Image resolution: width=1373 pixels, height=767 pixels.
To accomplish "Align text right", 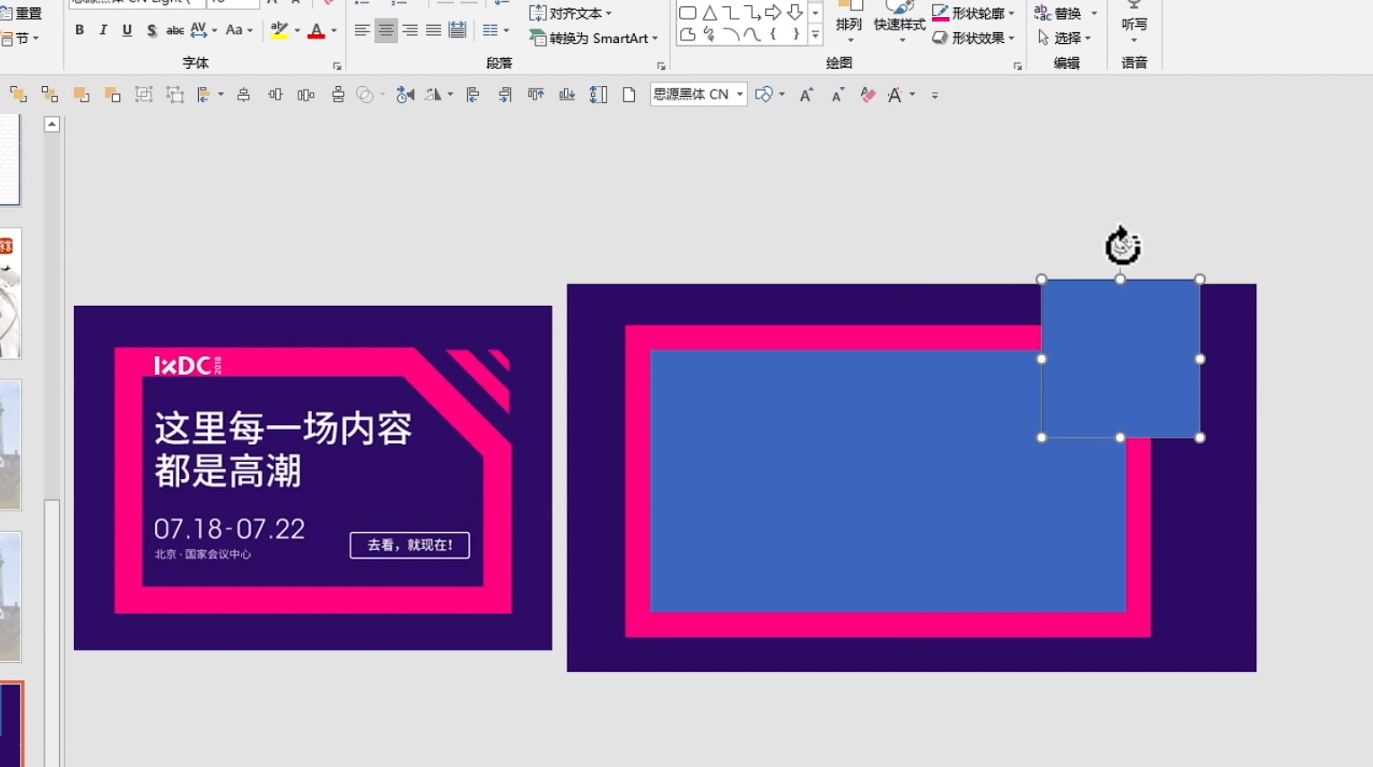I will click(x=410, y=31).
